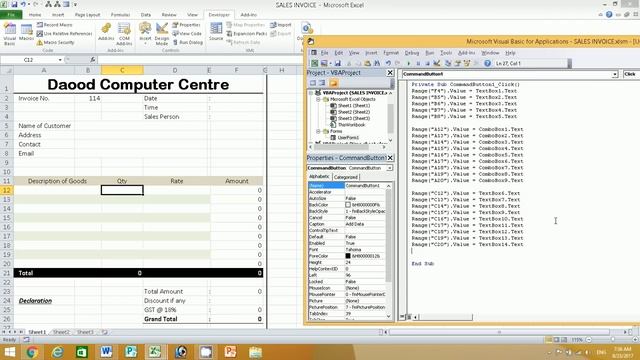Screen dimensions: 640x360
Task: Open the Debug menu in VBA editor
Action: (x=412, y=53)
